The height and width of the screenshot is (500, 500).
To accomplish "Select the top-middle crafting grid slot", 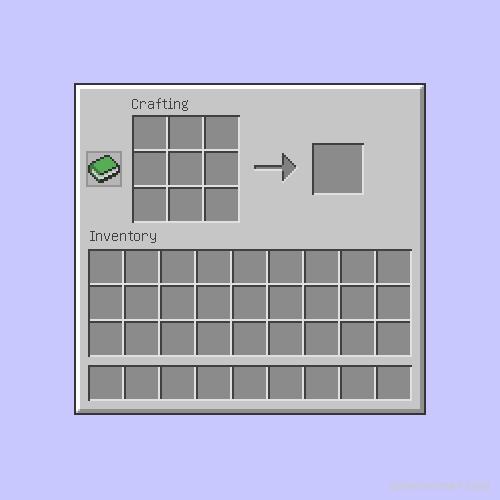I will coord(186,133).
